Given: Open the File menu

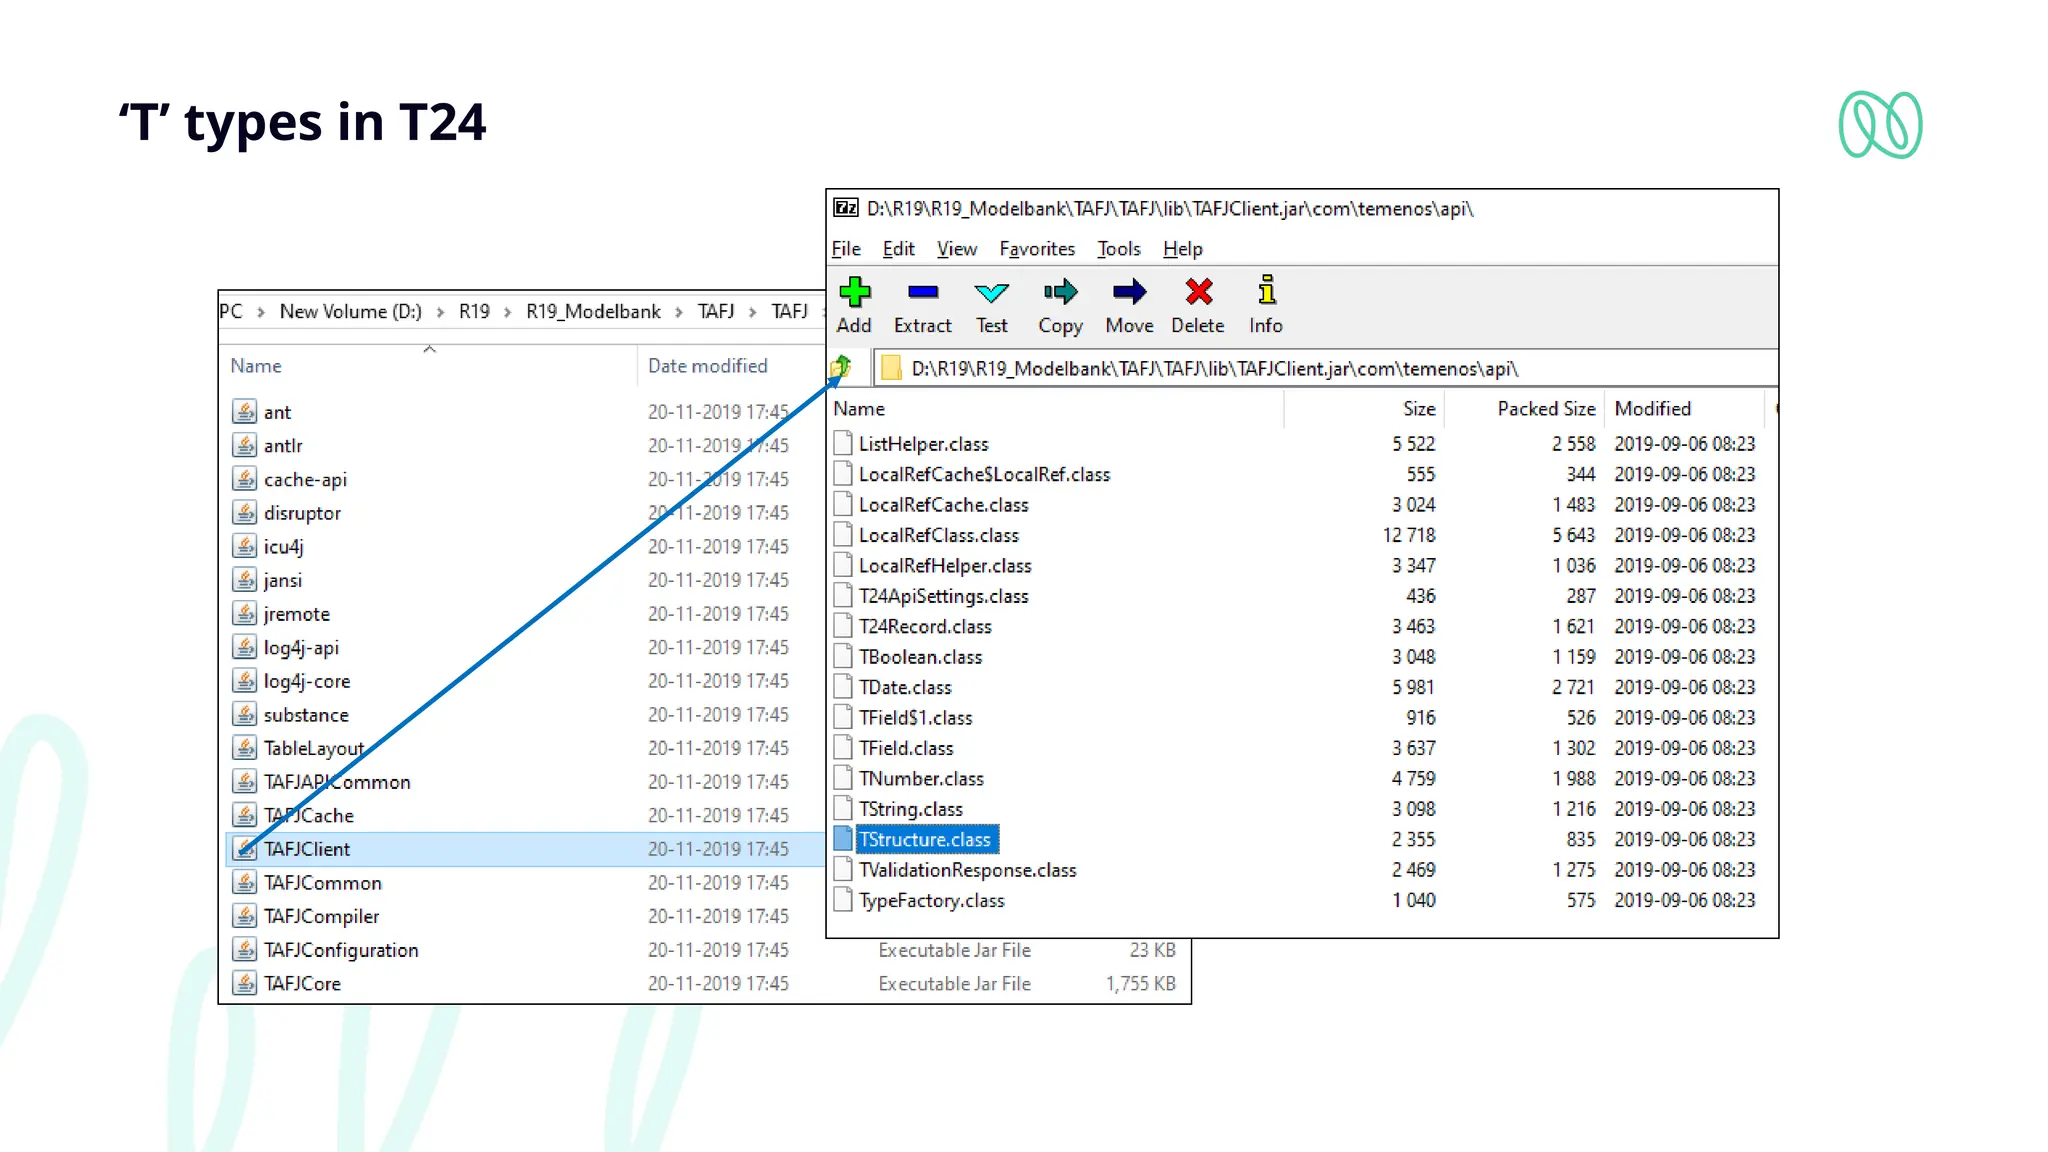Looking at the screenshot, I should pos(846,249).
